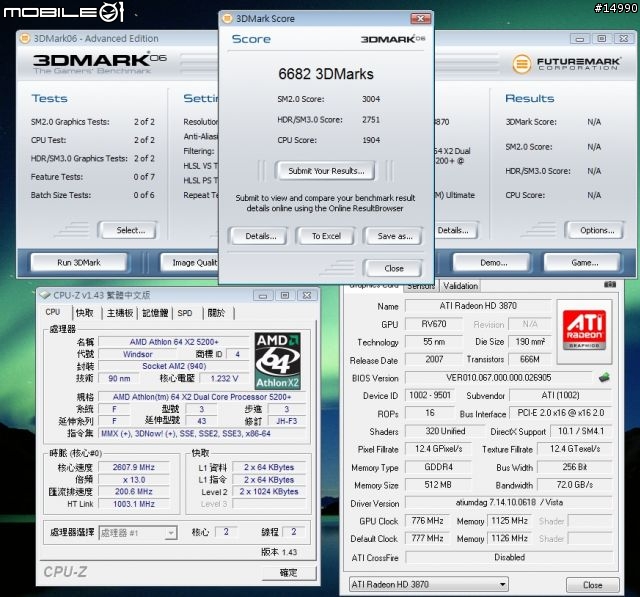Click the Game button in 3DMark06
The image size is (640, 597).
(x=584, y=262)
